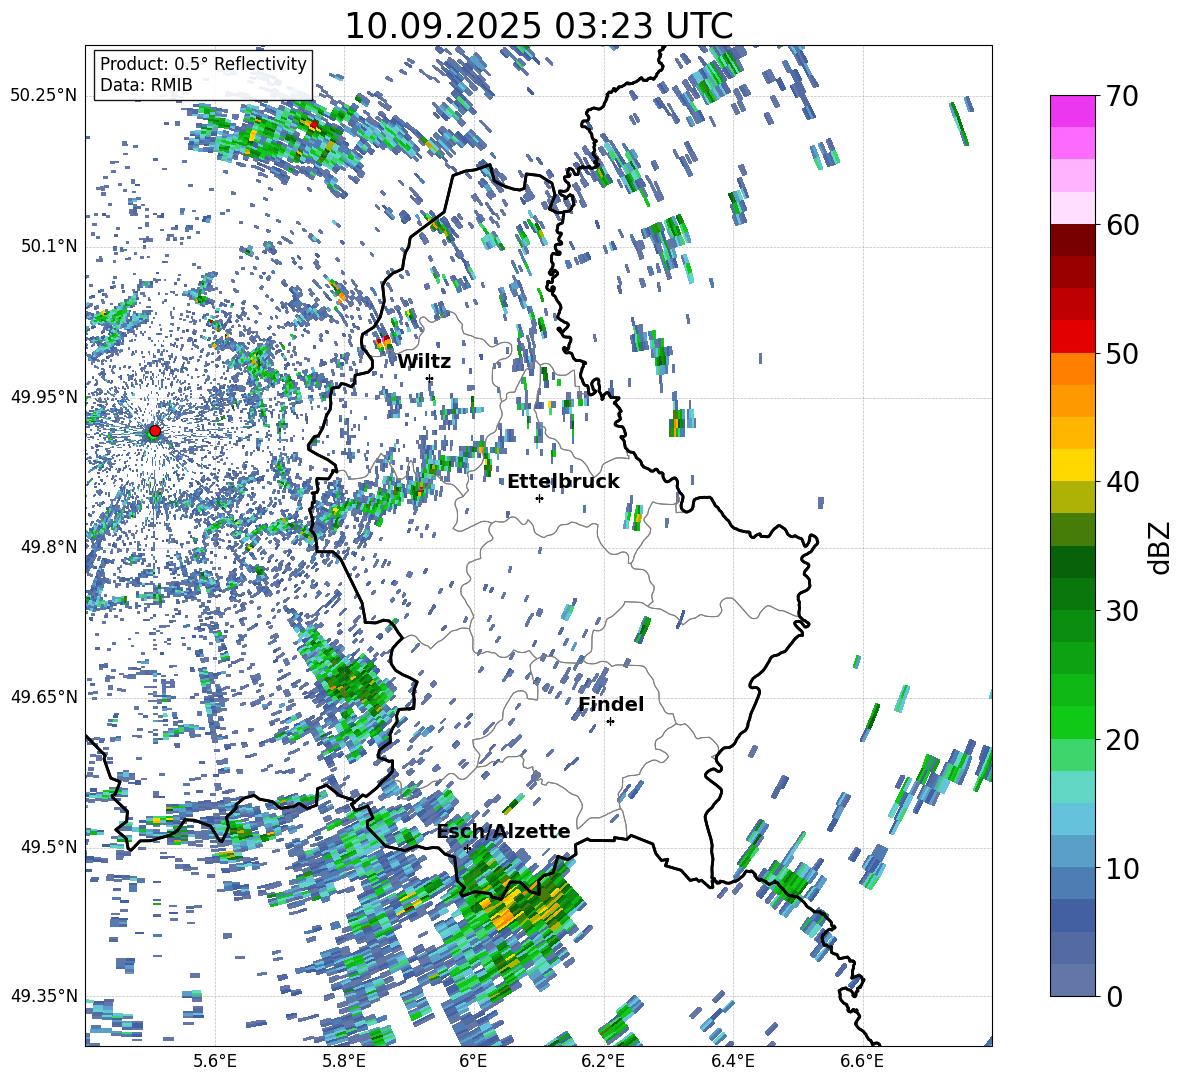Click the 6.6°E longitude label
Viewport: 1184px width, 1081px height.
[x=862, y=1062]
